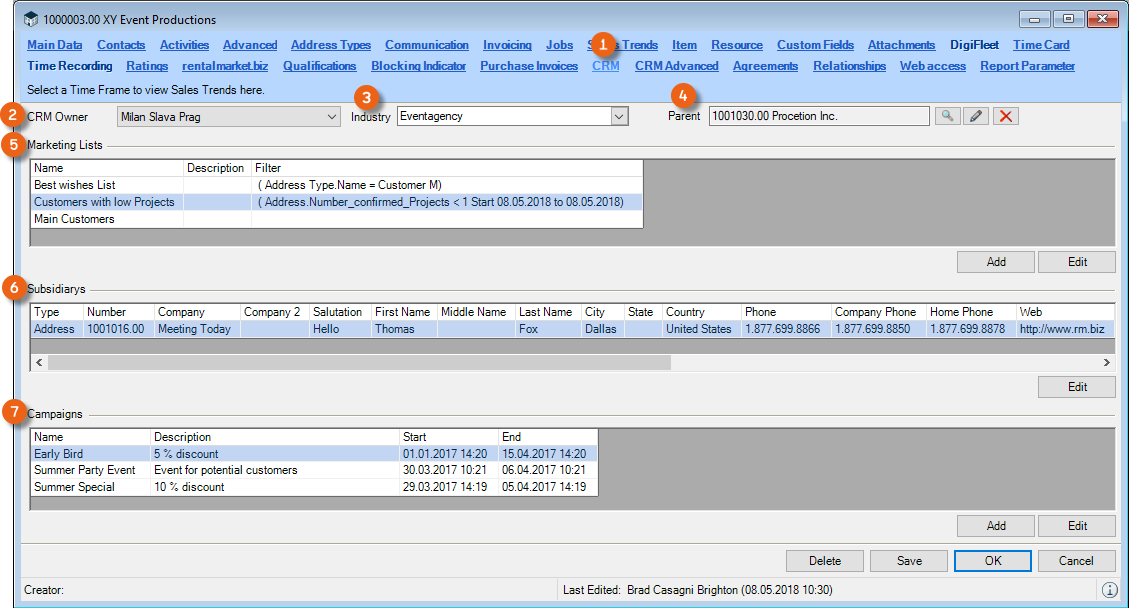Click the red X to remove Parent
This screenshot has height=608, width=1129.
1006,117
